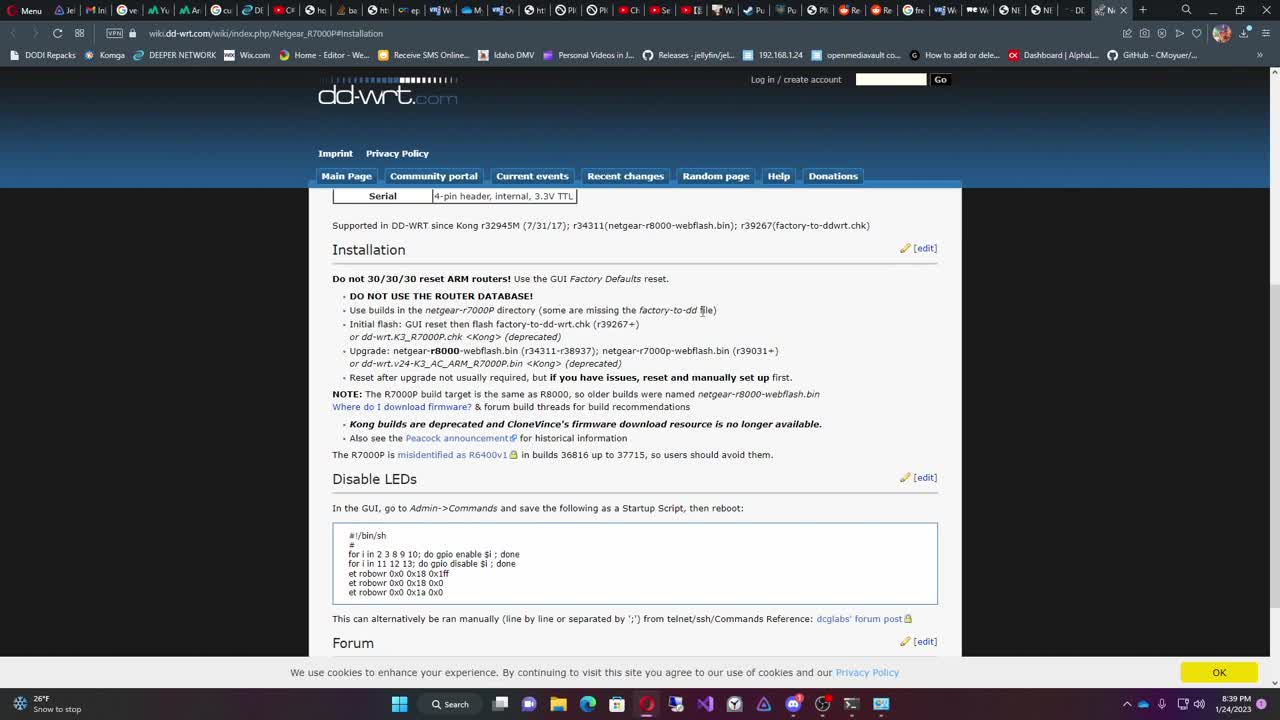Open GitHub CMoyuer bookmark
This screenshot has height=720, width=1280.
coord(1152,55)
